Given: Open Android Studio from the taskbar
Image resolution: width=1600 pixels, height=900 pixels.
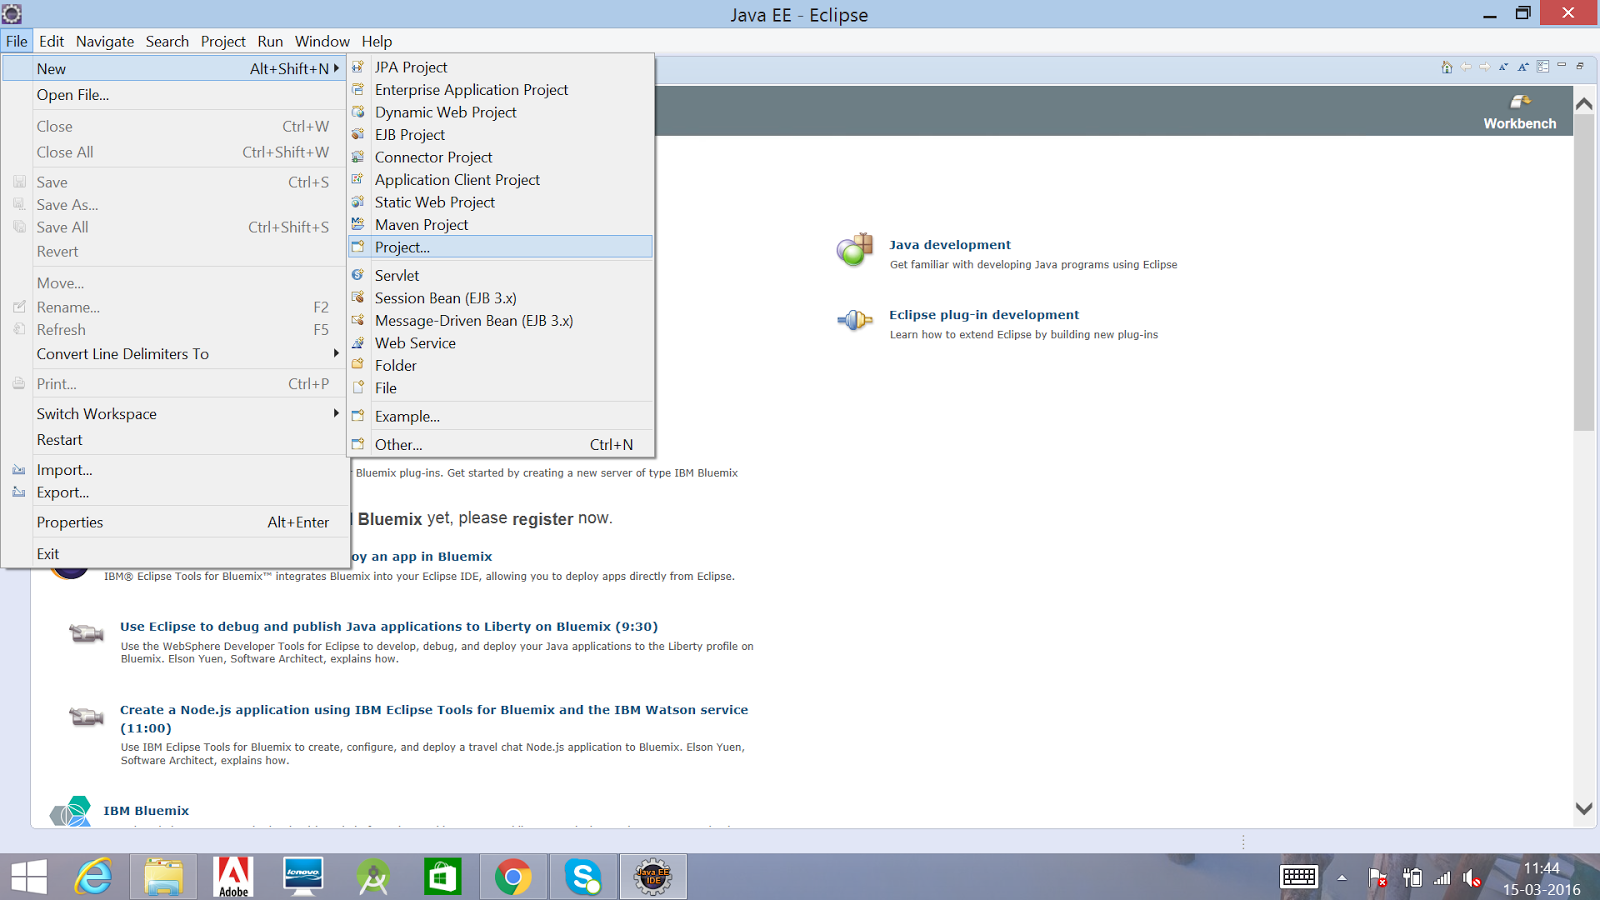Looking at the screenshot, I should point(373,877).
